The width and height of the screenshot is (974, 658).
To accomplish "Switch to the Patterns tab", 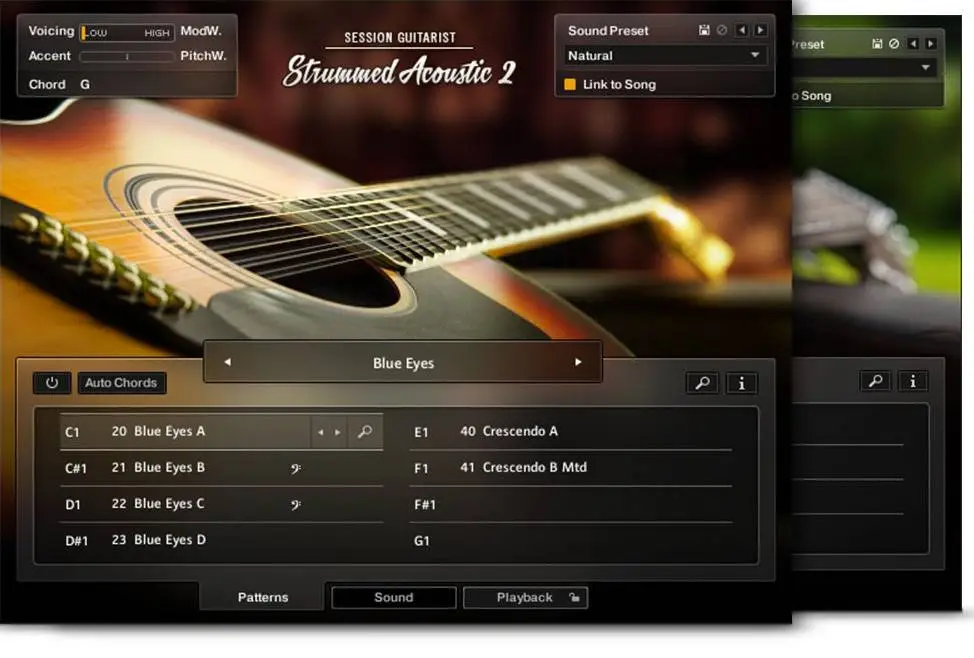I will coord(263,597).
